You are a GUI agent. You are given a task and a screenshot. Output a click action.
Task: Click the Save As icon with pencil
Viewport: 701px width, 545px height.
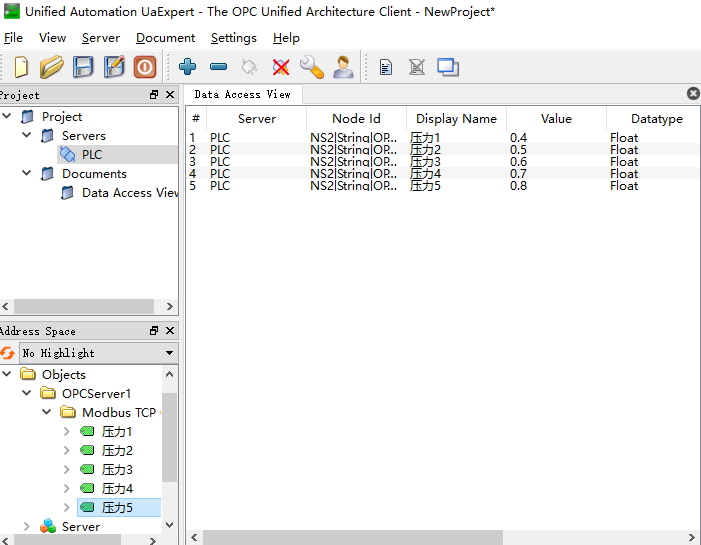(x=115, y=67)
